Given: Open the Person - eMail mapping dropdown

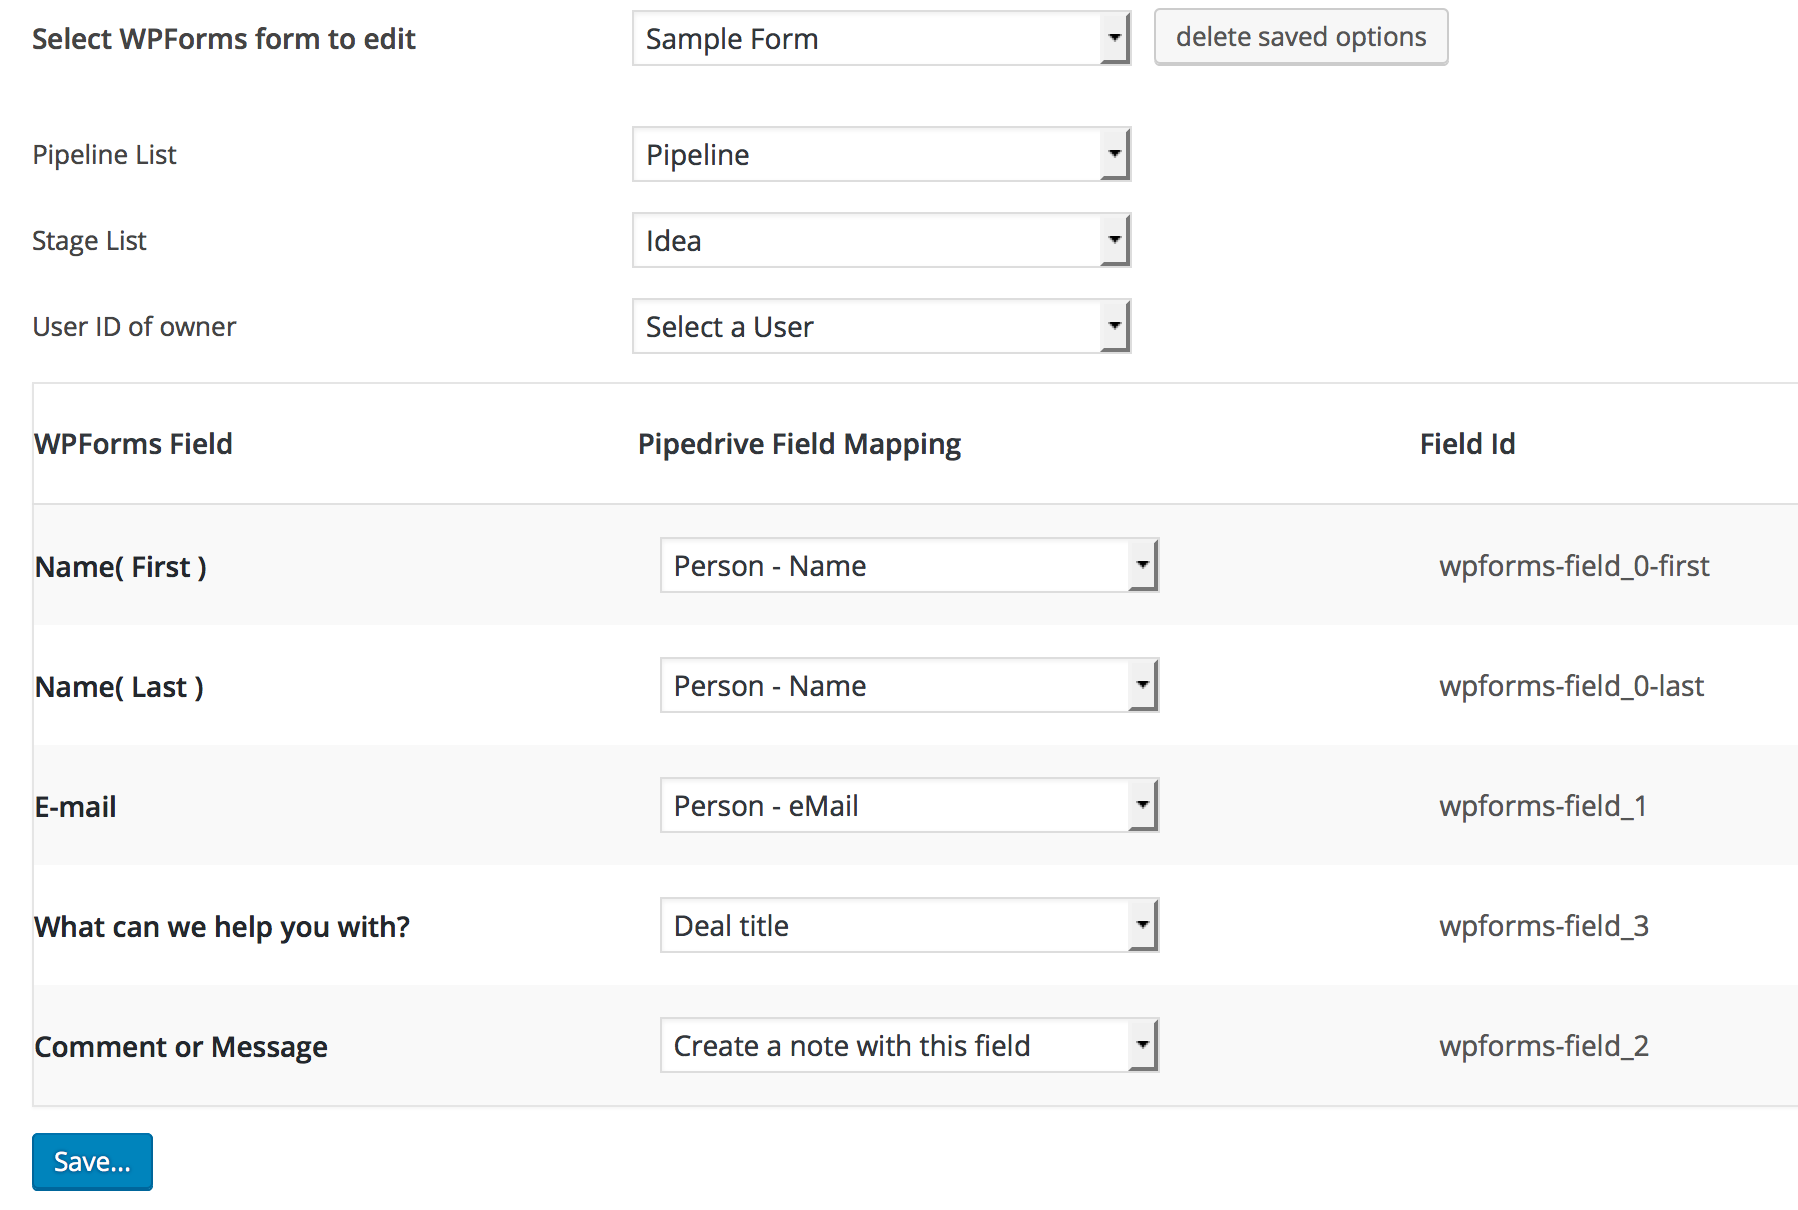Looking at the screenshot, I should tap(908, 805).
